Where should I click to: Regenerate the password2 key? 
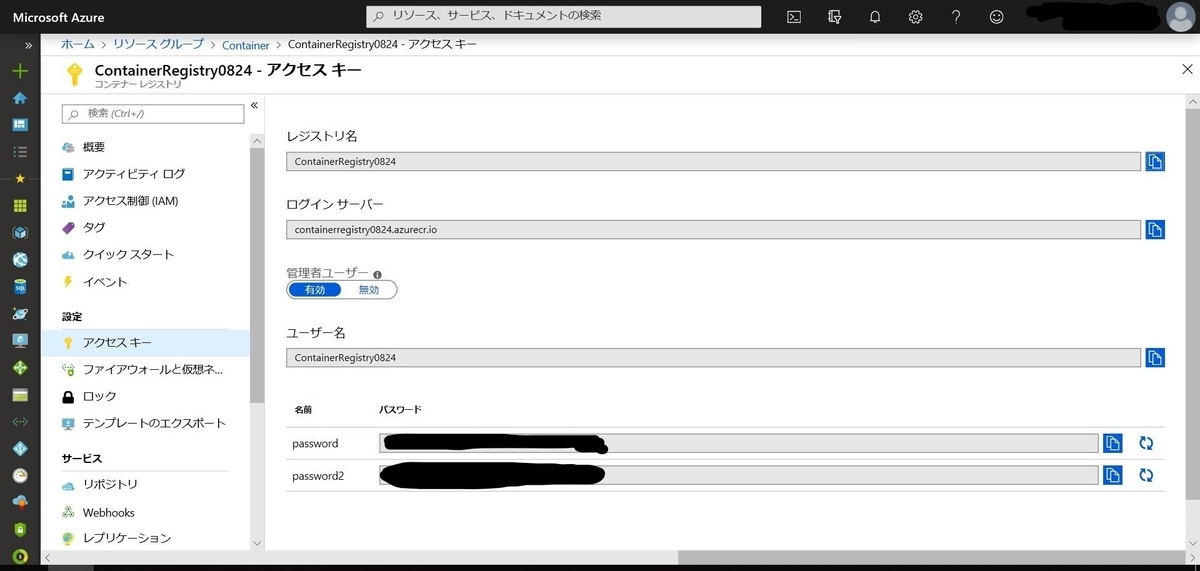[1146, 475]
